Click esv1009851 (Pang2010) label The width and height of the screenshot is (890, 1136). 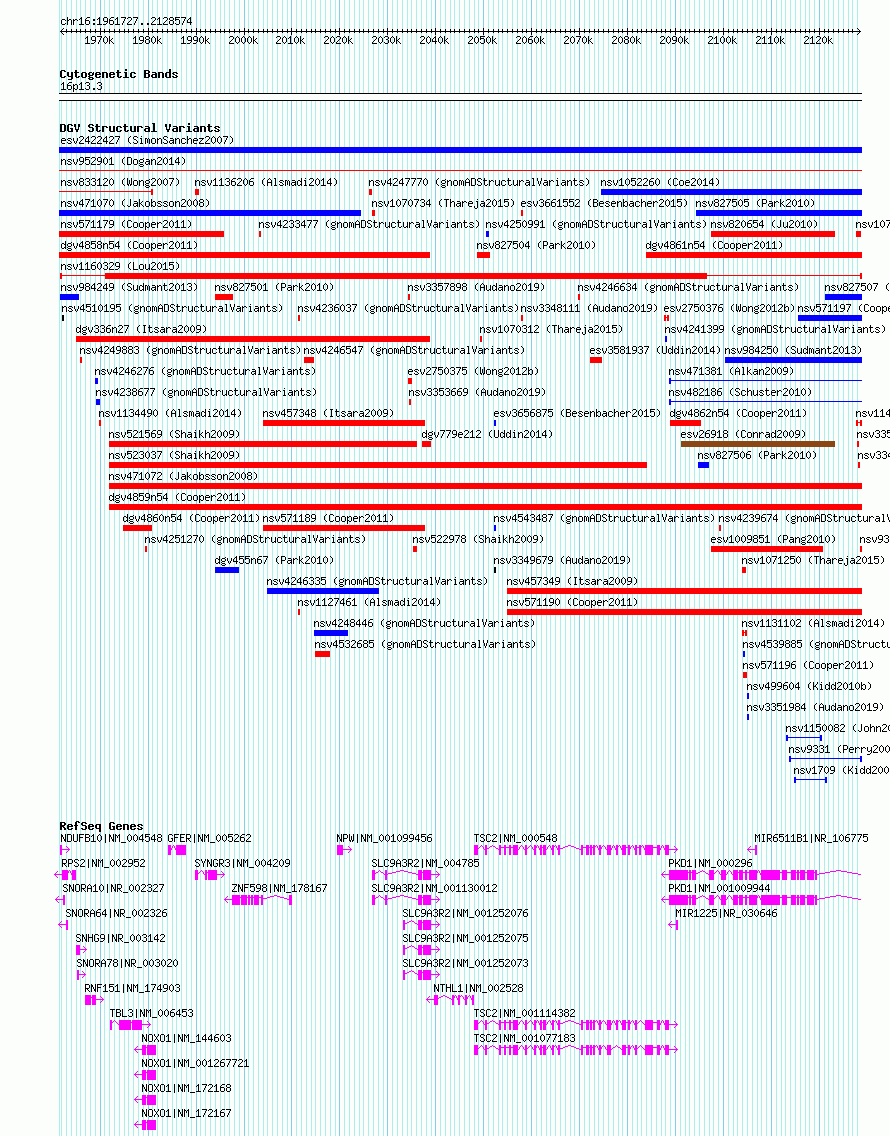tap(773, 540)
